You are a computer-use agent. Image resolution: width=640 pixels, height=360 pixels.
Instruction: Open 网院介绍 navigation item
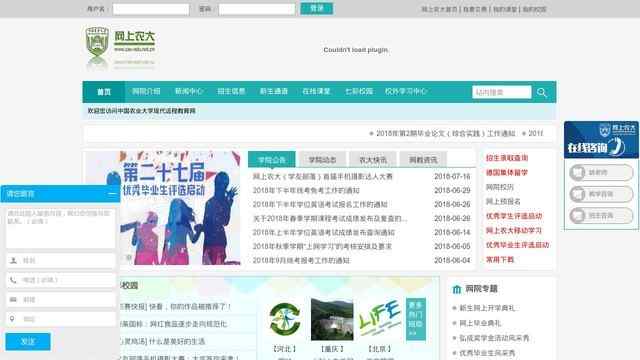click(146, 91)
